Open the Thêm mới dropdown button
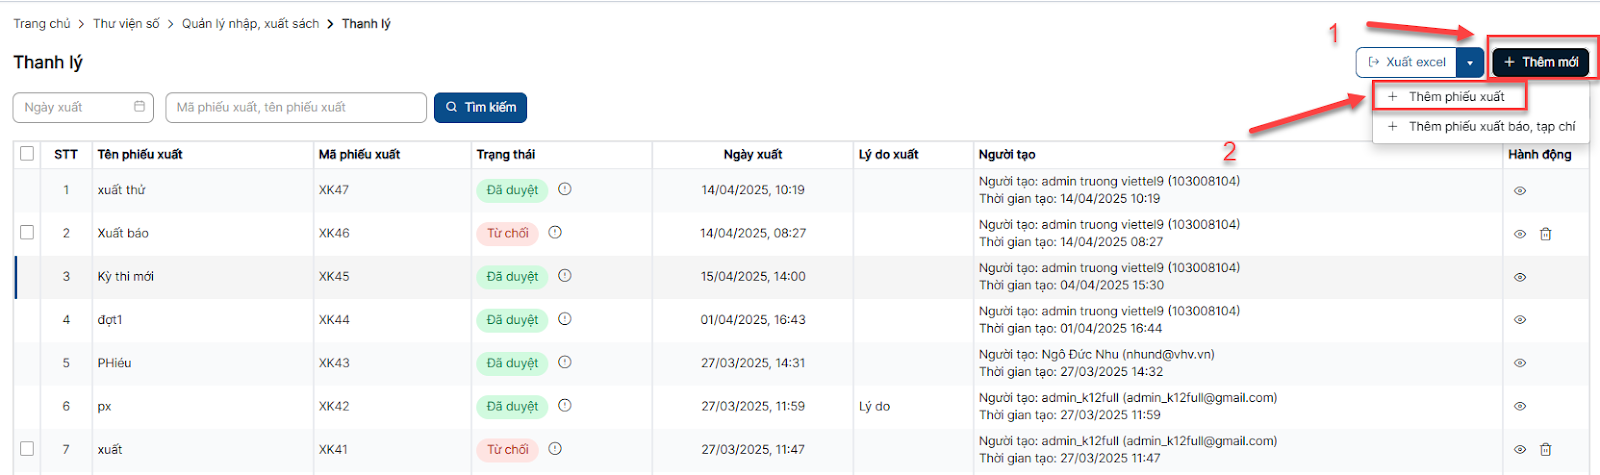 (x=1540, y=62)
